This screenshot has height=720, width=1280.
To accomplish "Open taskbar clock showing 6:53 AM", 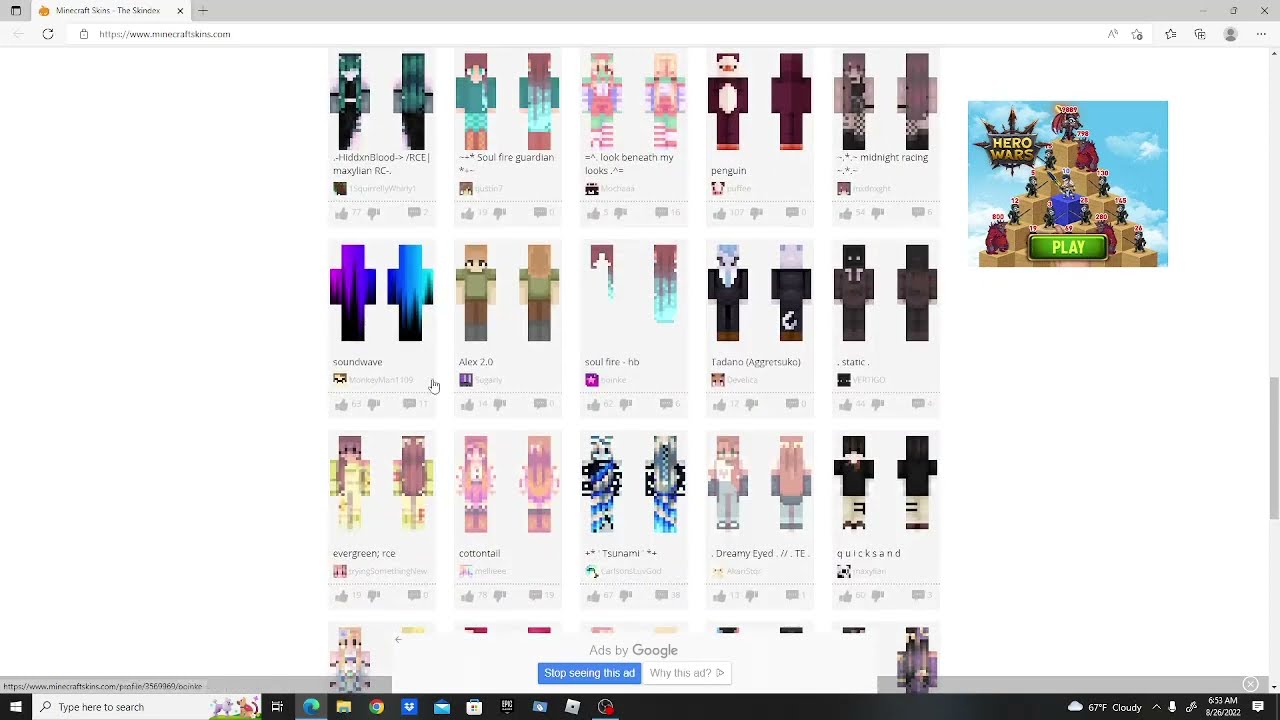I will (1223, 707).
